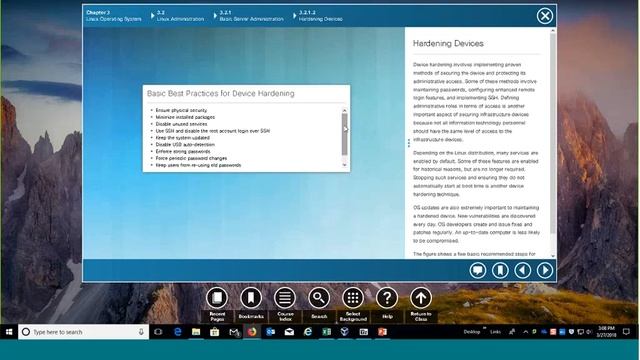Click the taskbar volume speaker icon
The width and height of the screenshot is (640, 360).
click(x=589, y=332)
